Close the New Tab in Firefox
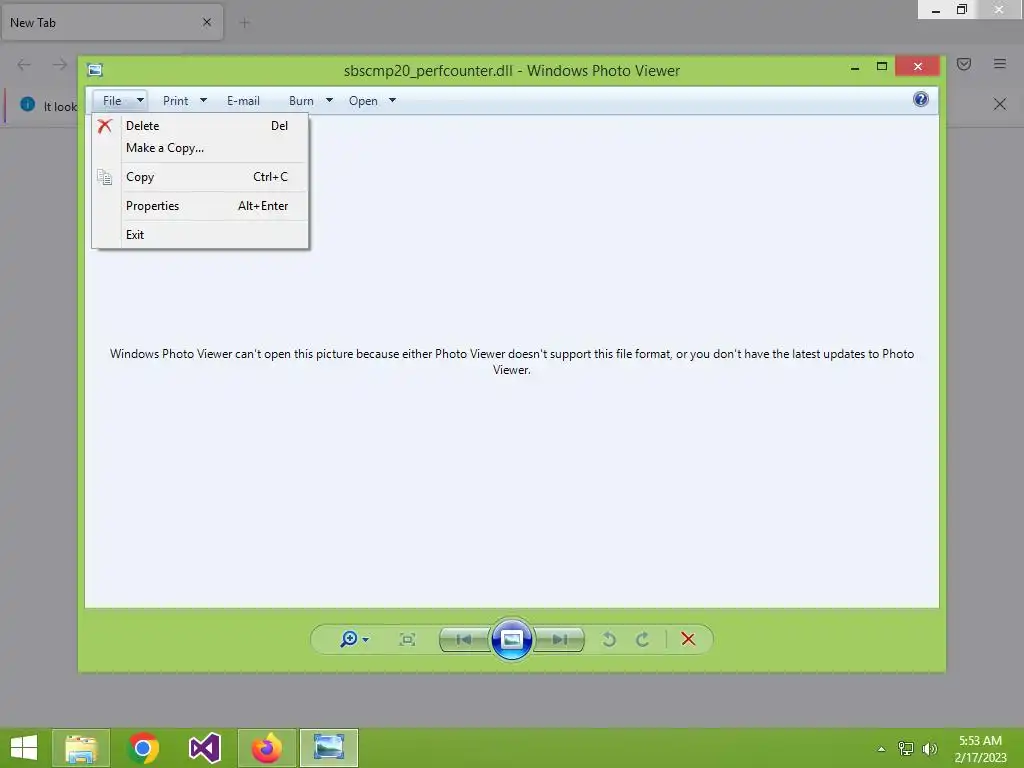This screenshot has height=768, width=1024. click(x=207, y=22)
